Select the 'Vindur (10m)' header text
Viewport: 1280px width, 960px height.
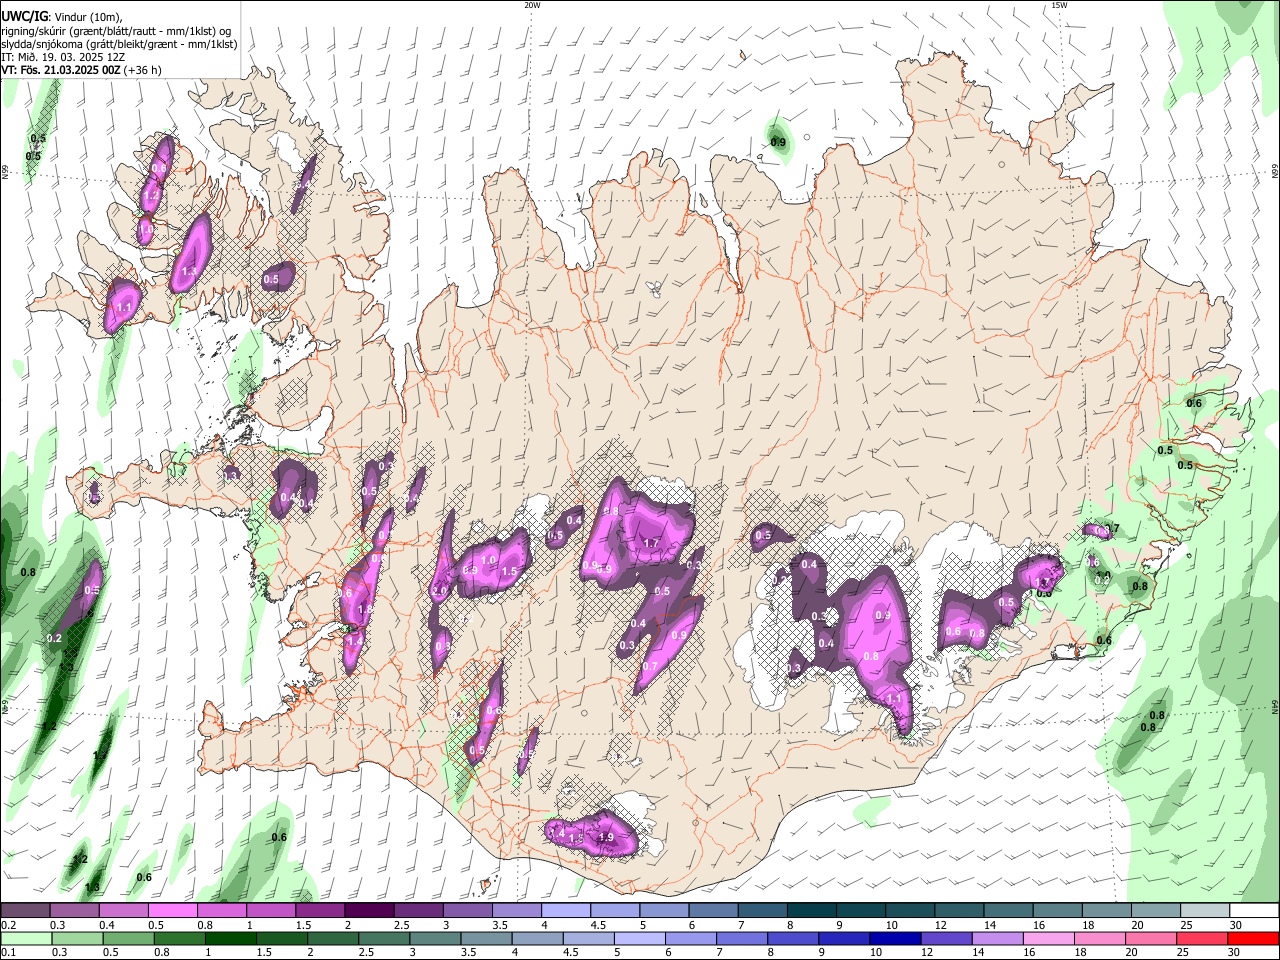tap(89, 17)
